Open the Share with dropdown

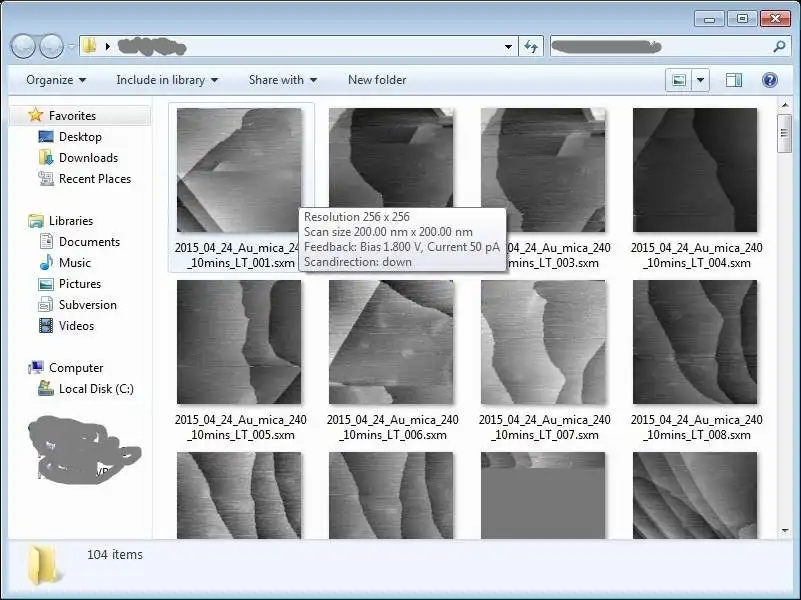tap(282, 80)
